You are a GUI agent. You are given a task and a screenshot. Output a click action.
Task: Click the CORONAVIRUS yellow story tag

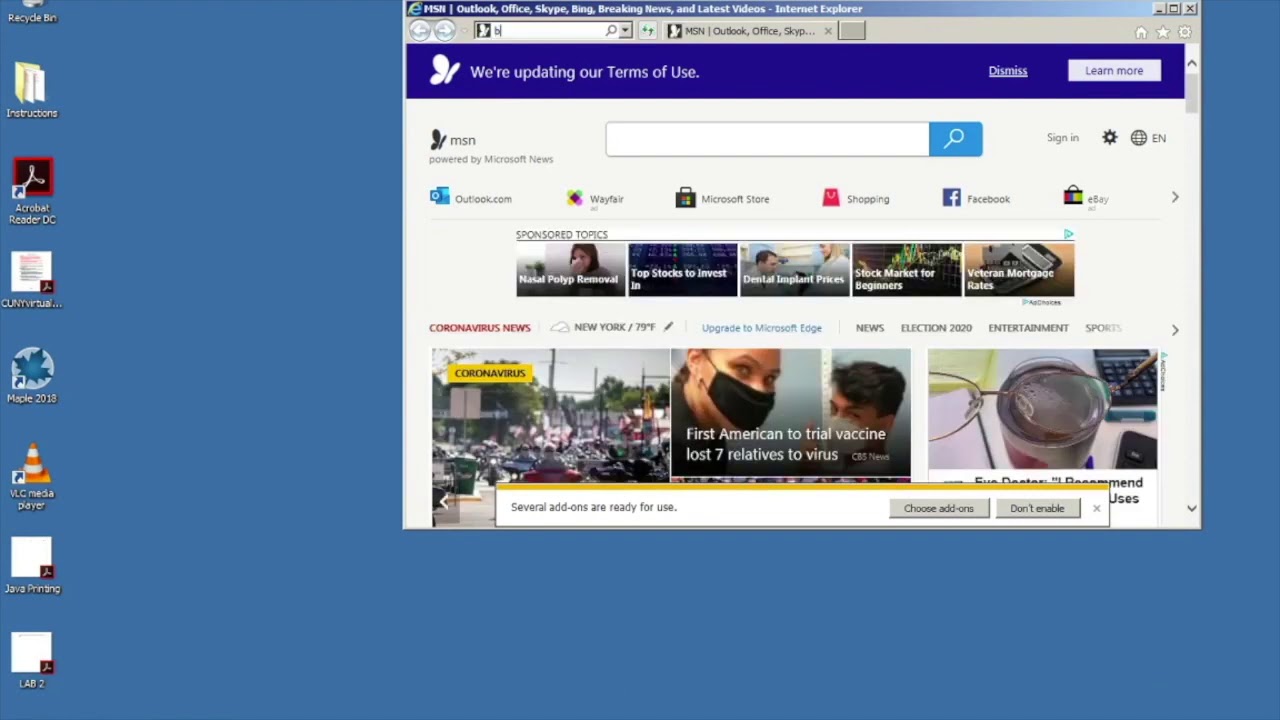[x=489, y=373]
